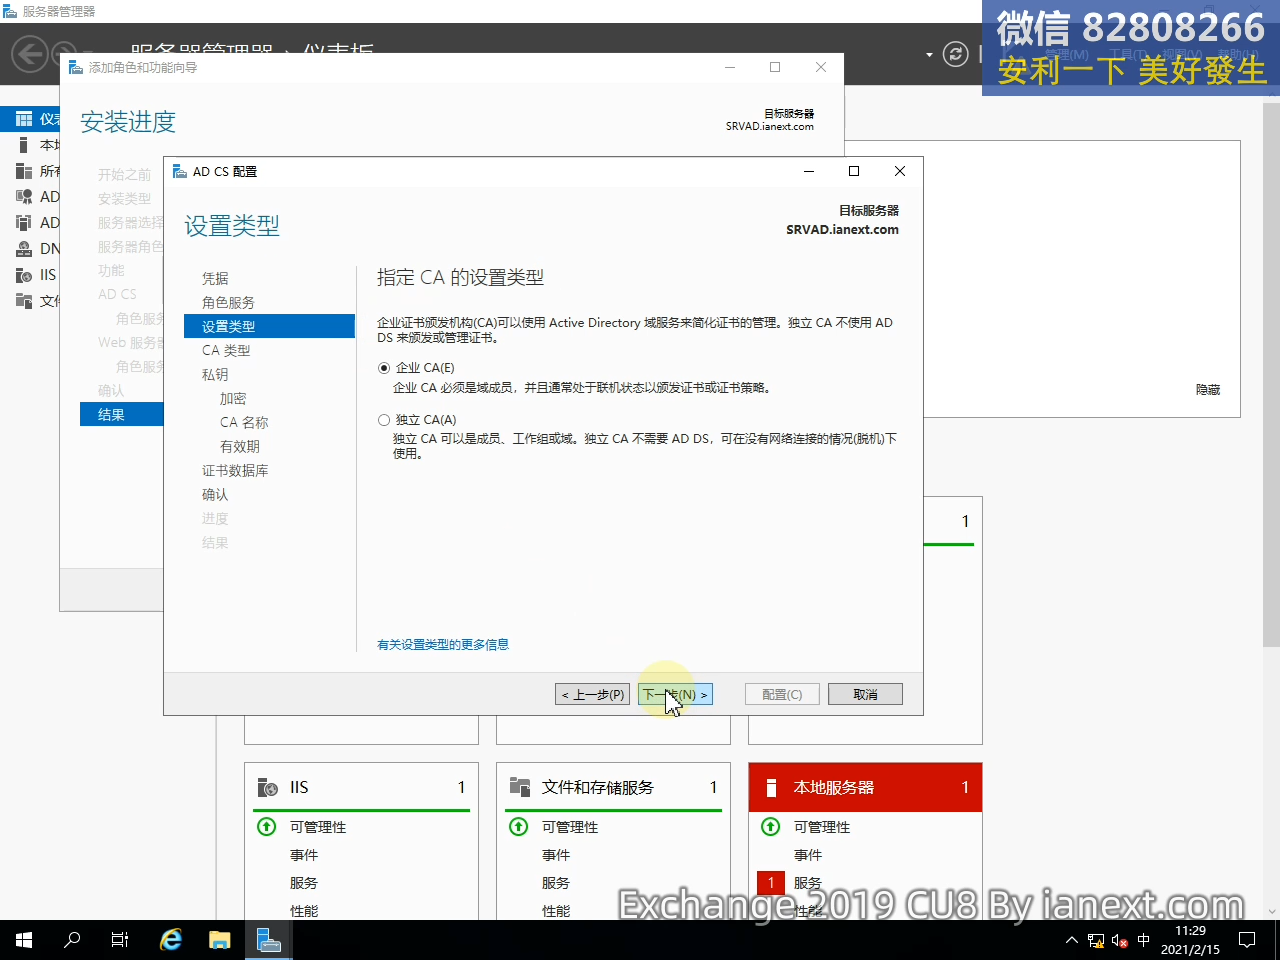Image resolution: width=1280 pixels, height=960 pixels.
Task: Open the notification center icon
Action: [1247, 940]
